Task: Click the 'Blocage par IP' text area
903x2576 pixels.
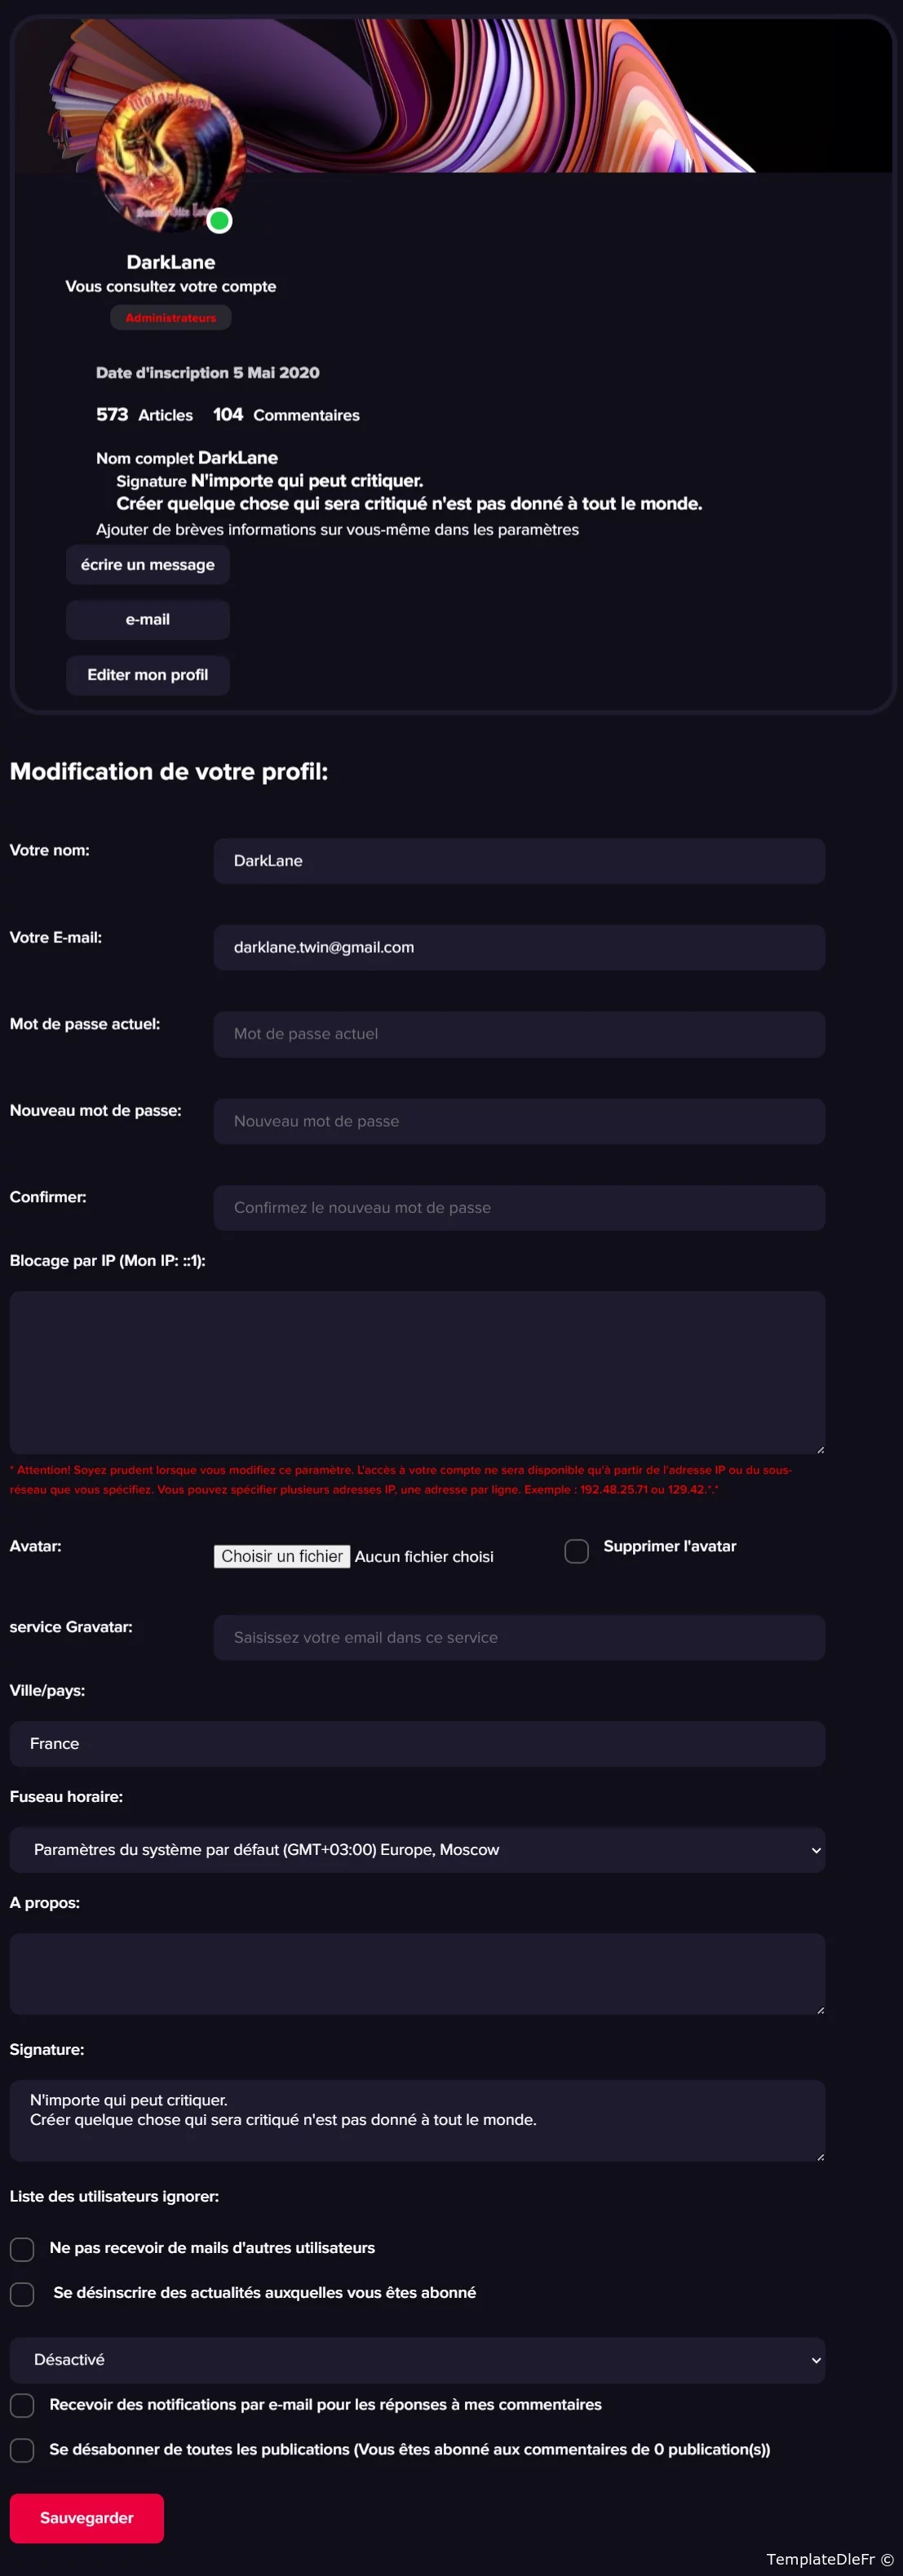Action: 417,1372
